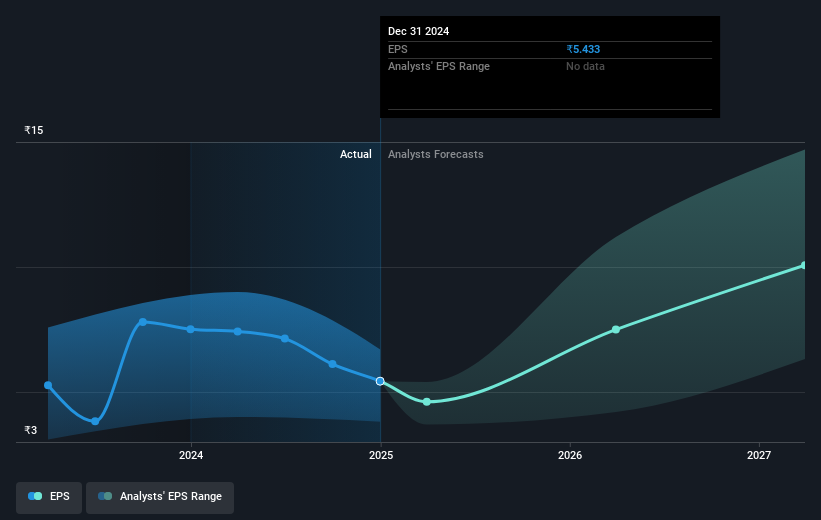821x520 pixels.
Task: Click the 2024 x-axis label
Action: (191, 456)
